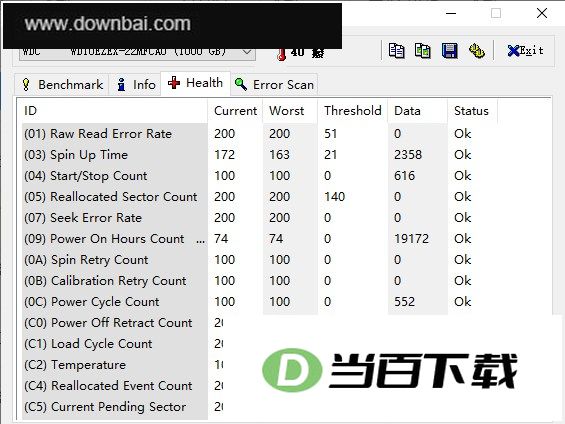The width and height of the screenshot is (565, 424).
Task: Select the Power On Hours Count row
Action: tap(286, 239)
